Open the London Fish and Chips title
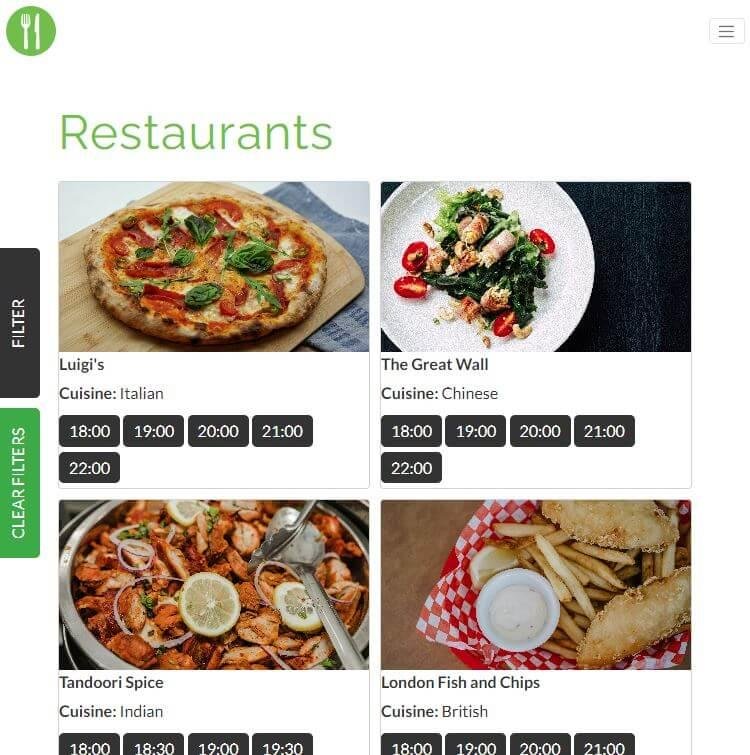Screen dimensions: 750x755 (x=460, y=682)
